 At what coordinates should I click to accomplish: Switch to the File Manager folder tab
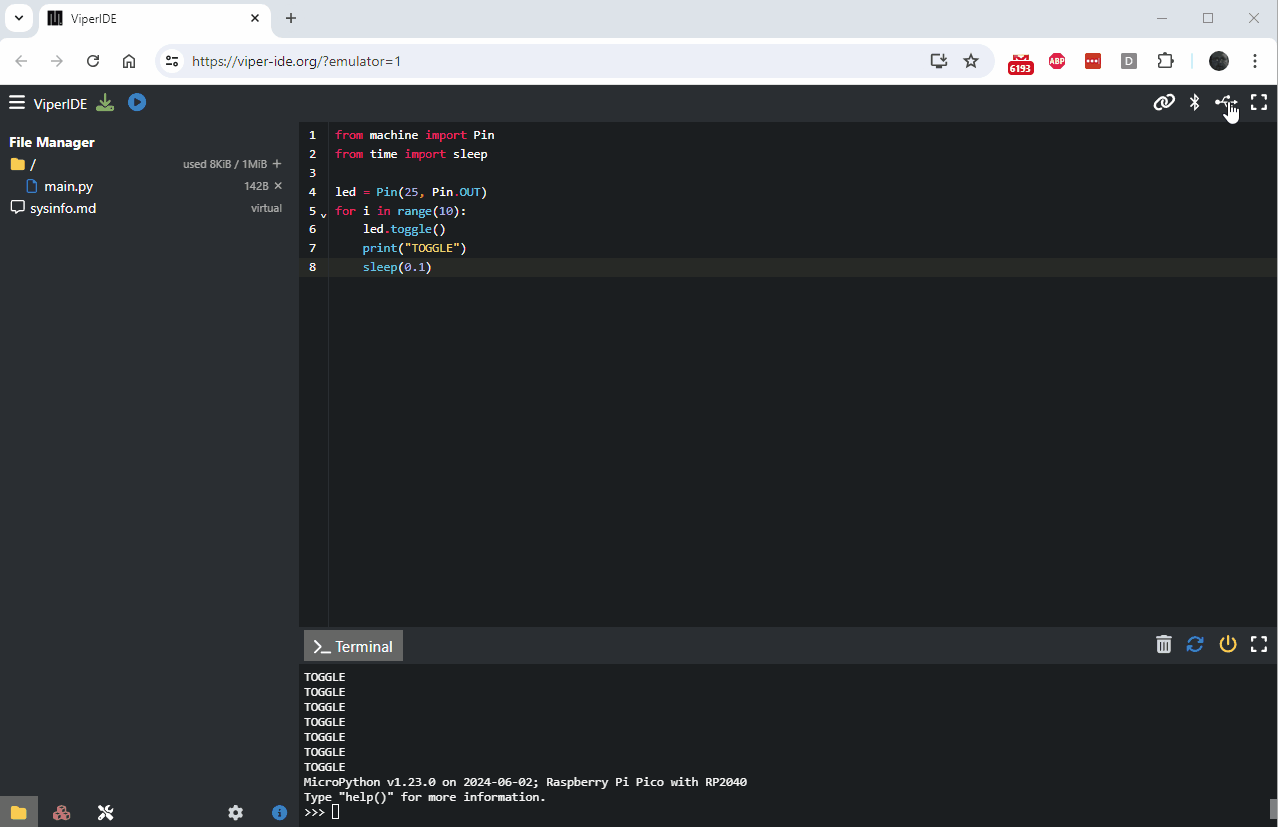(18, 811)
